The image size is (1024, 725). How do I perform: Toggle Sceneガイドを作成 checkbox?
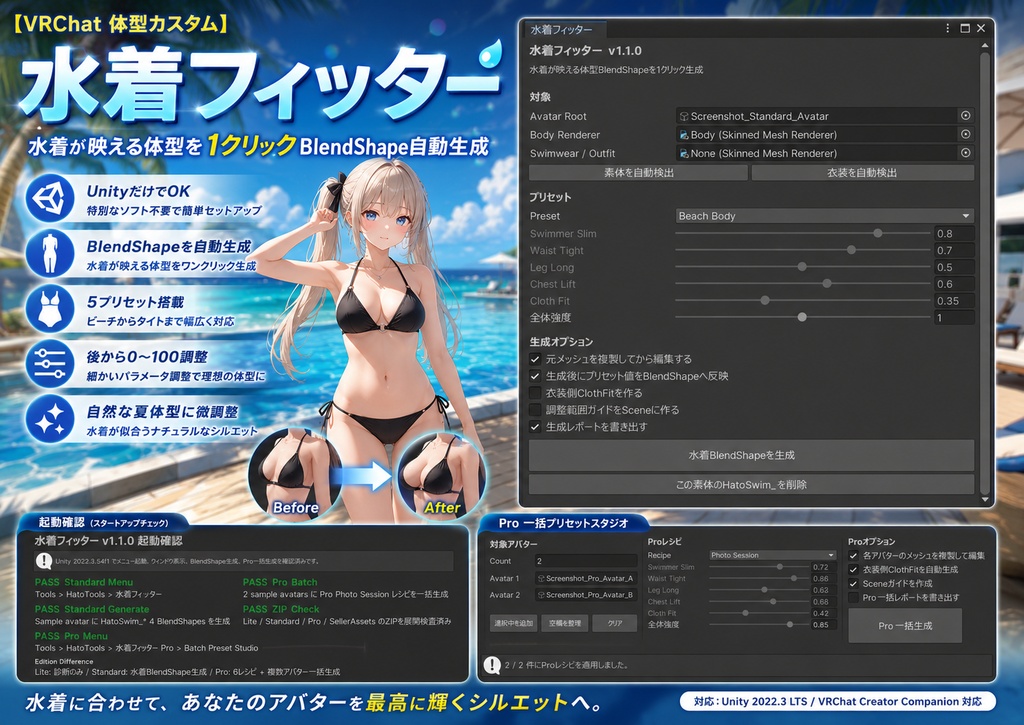tap(853, 584)
